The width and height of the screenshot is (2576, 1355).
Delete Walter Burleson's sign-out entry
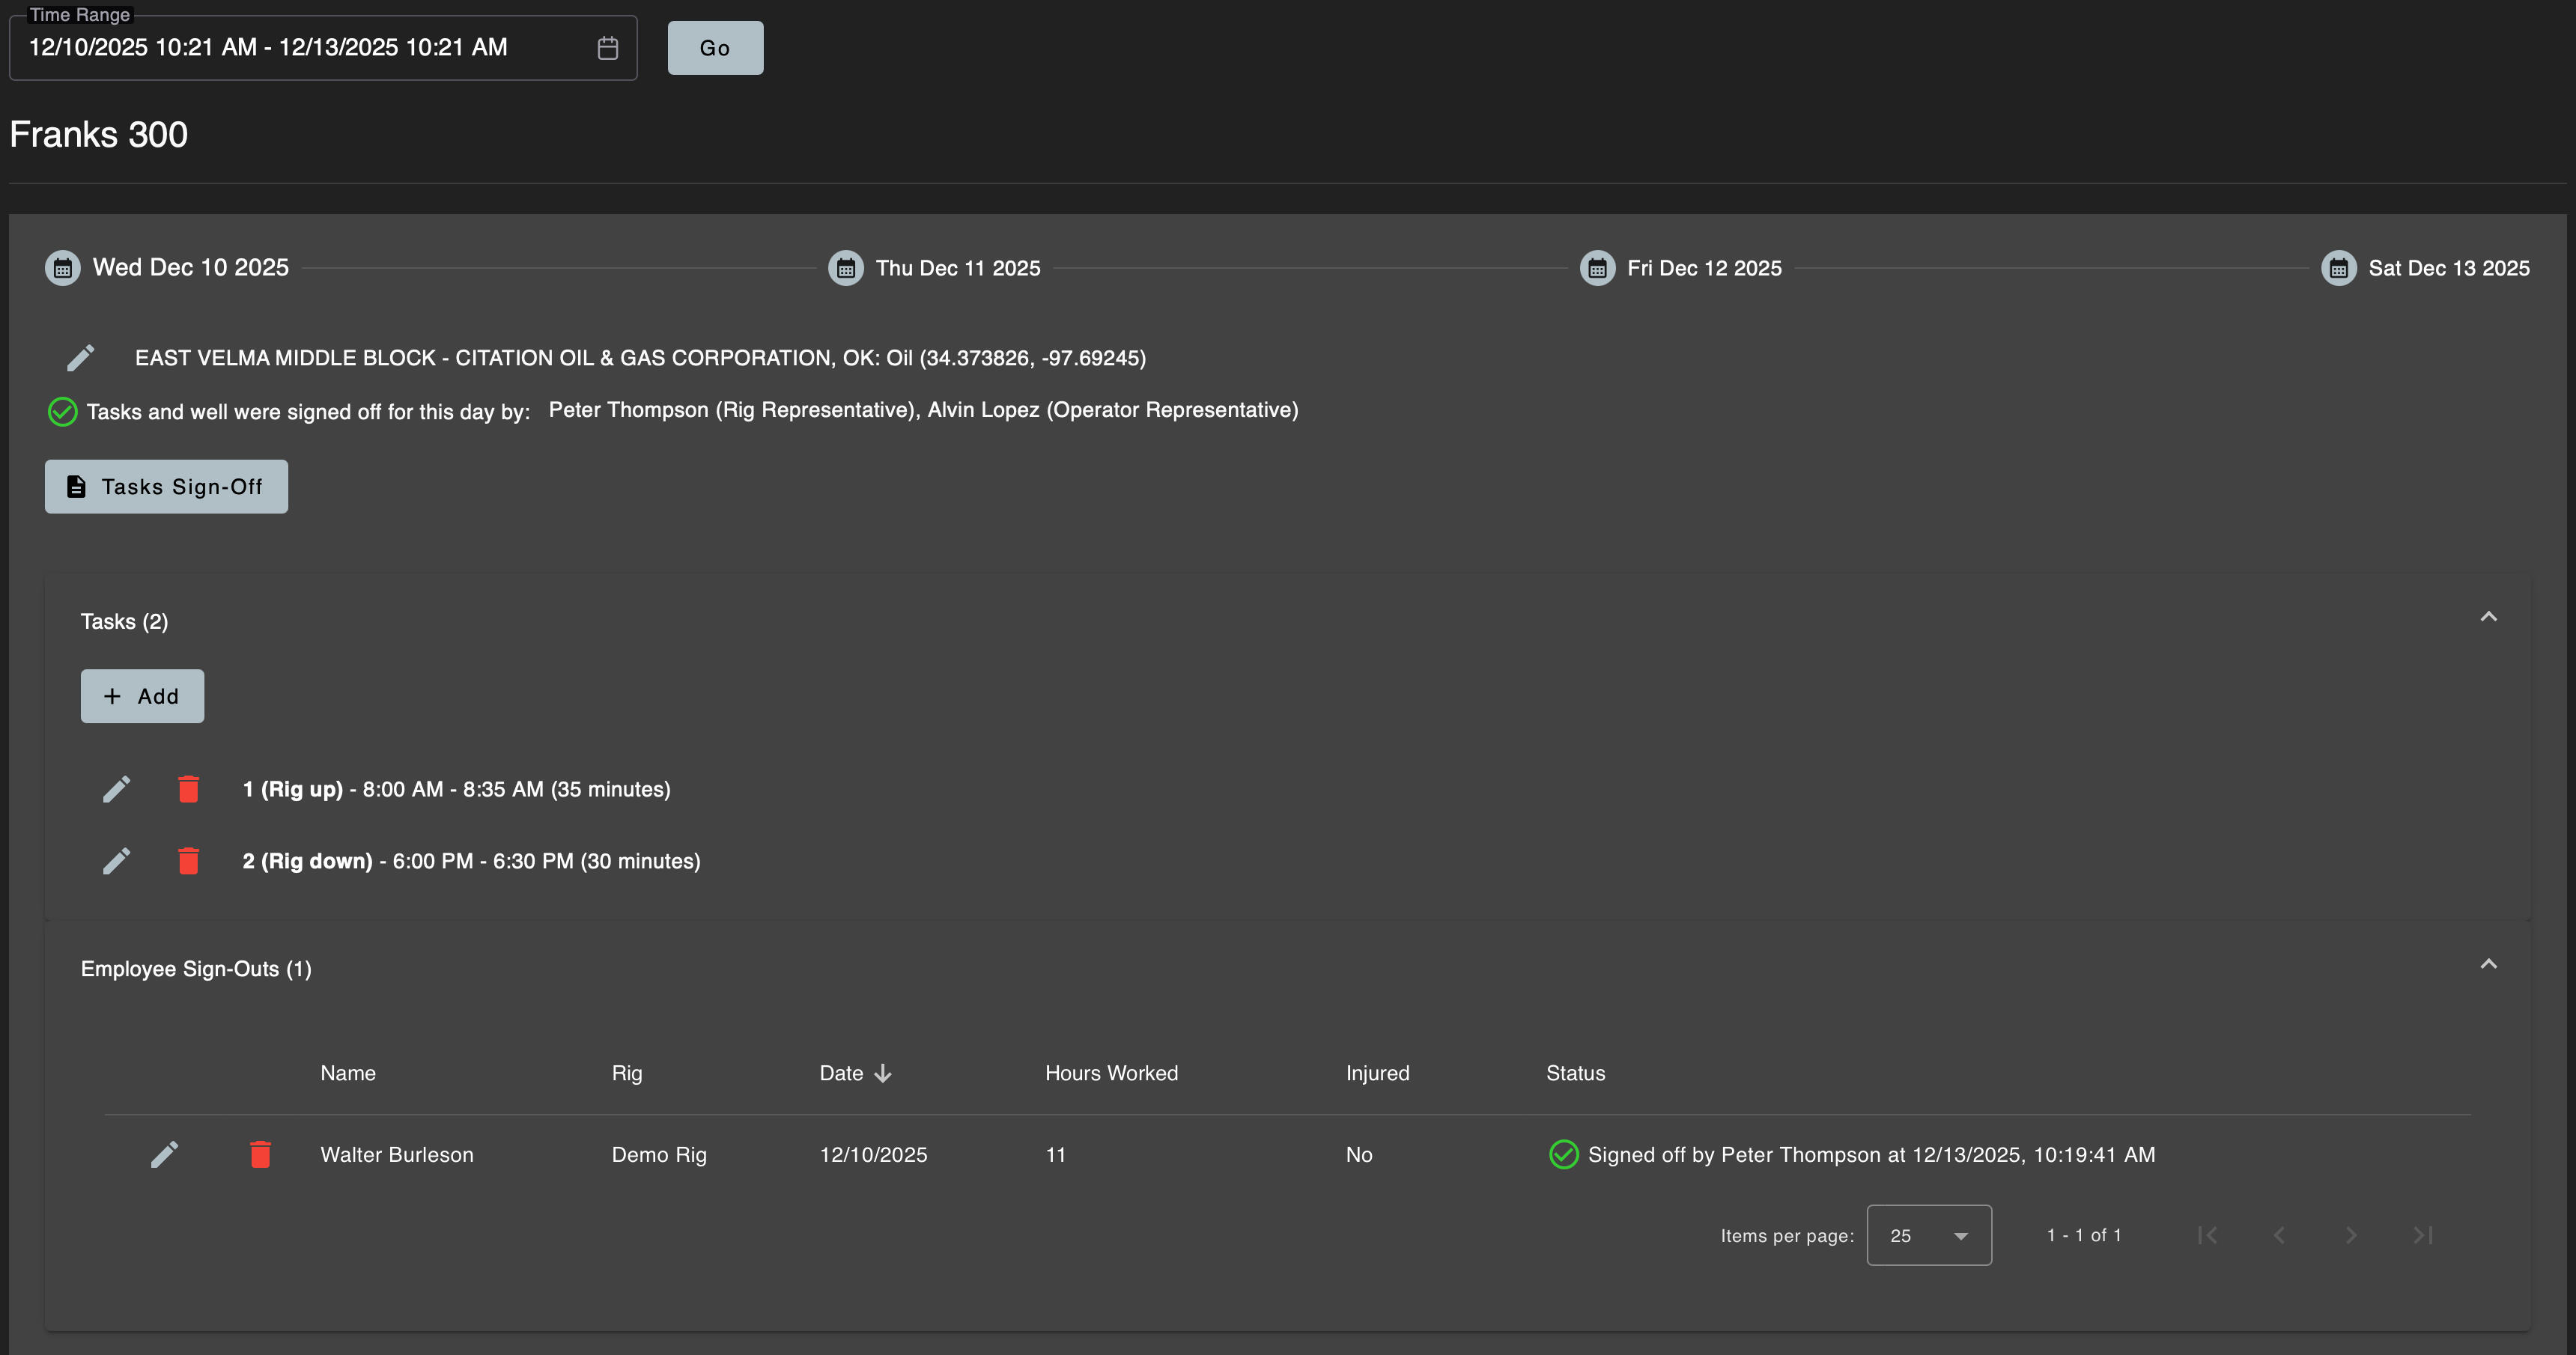tap(260, 1154)
